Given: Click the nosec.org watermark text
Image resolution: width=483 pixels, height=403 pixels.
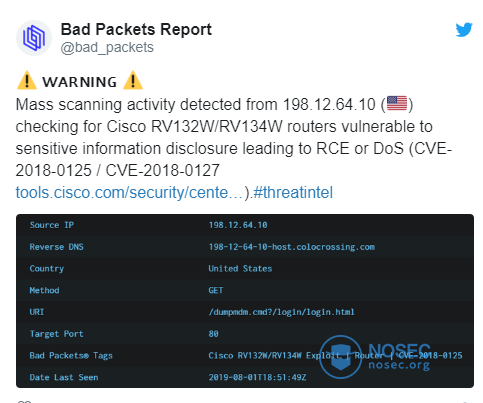Looking at the screenshot, I should 399,365.
